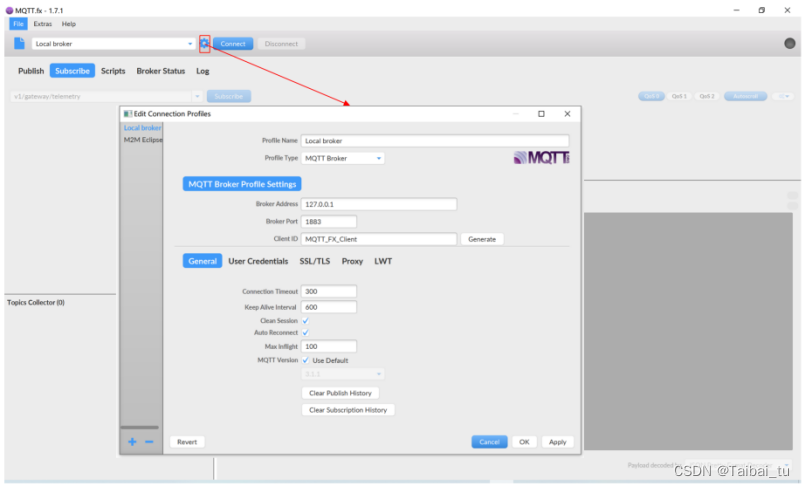805x487 pixels.
Task: Open LWT tab
Action: (383, 261)
